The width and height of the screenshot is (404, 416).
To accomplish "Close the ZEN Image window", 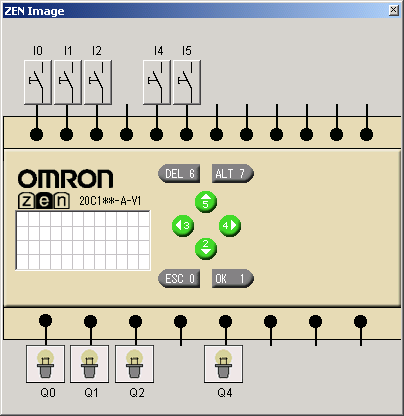I will pos(394,10).
